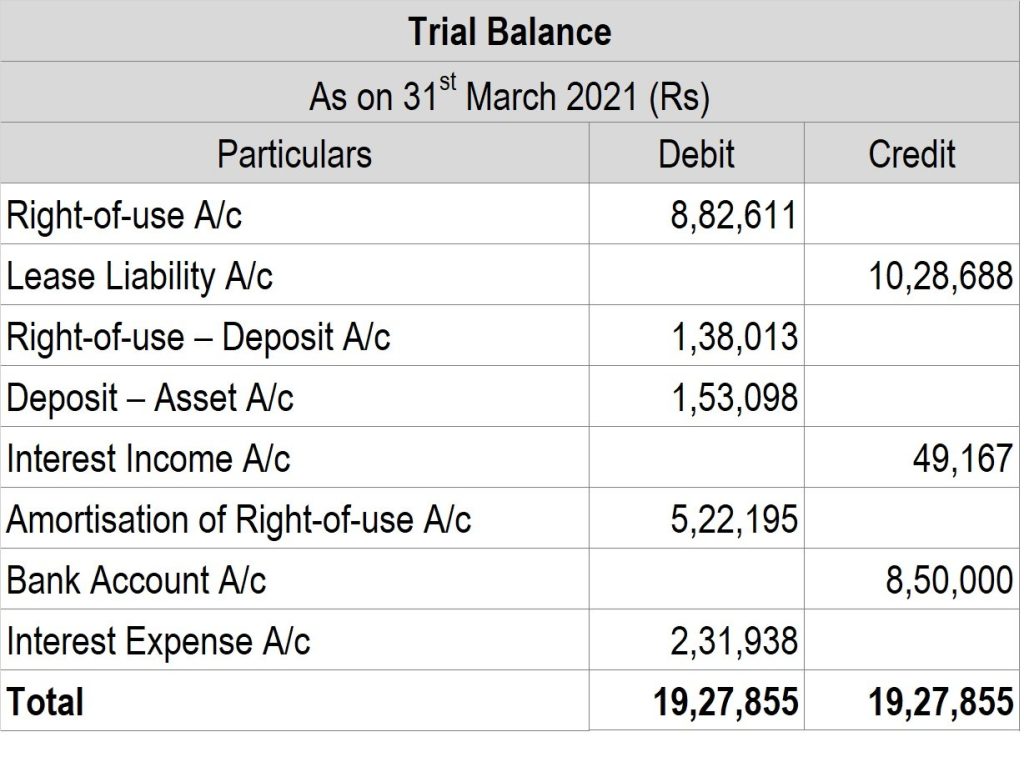The width and height of the screenshot is (1024, 762).
Task: Select the 5,22,195 amortisation debit value
Action: click(733, 520)
